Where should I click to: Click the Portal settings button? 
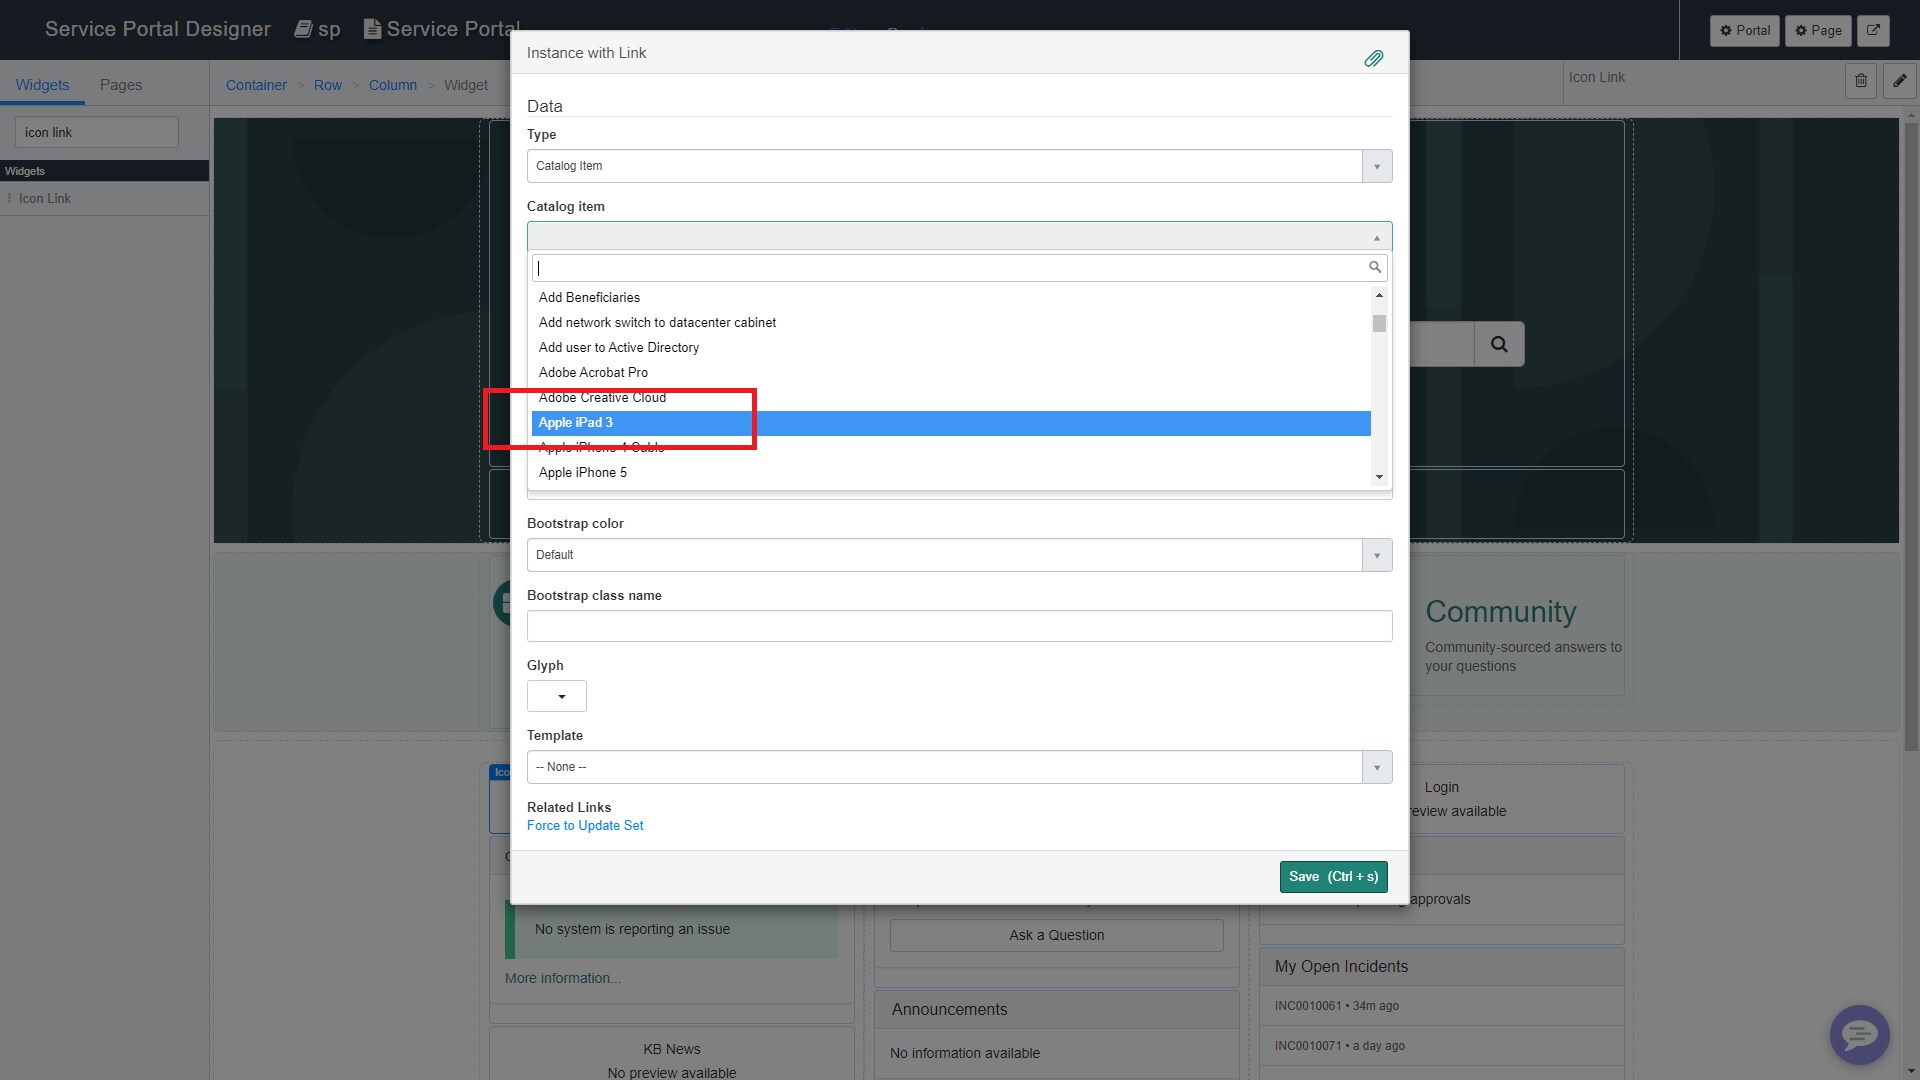1744,30
